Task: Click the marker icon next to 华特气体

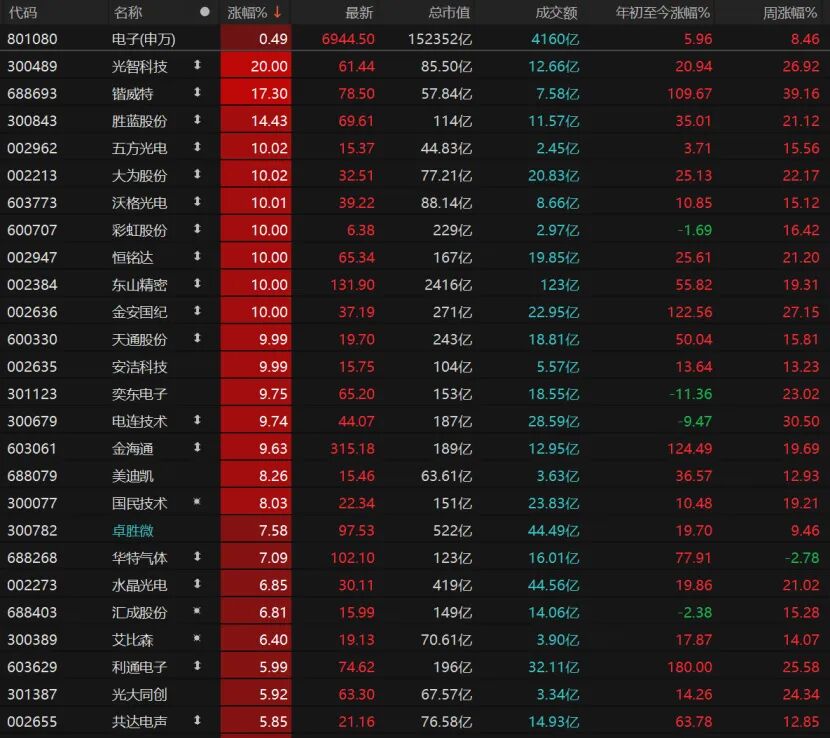Action: click(x=197, y=556)
